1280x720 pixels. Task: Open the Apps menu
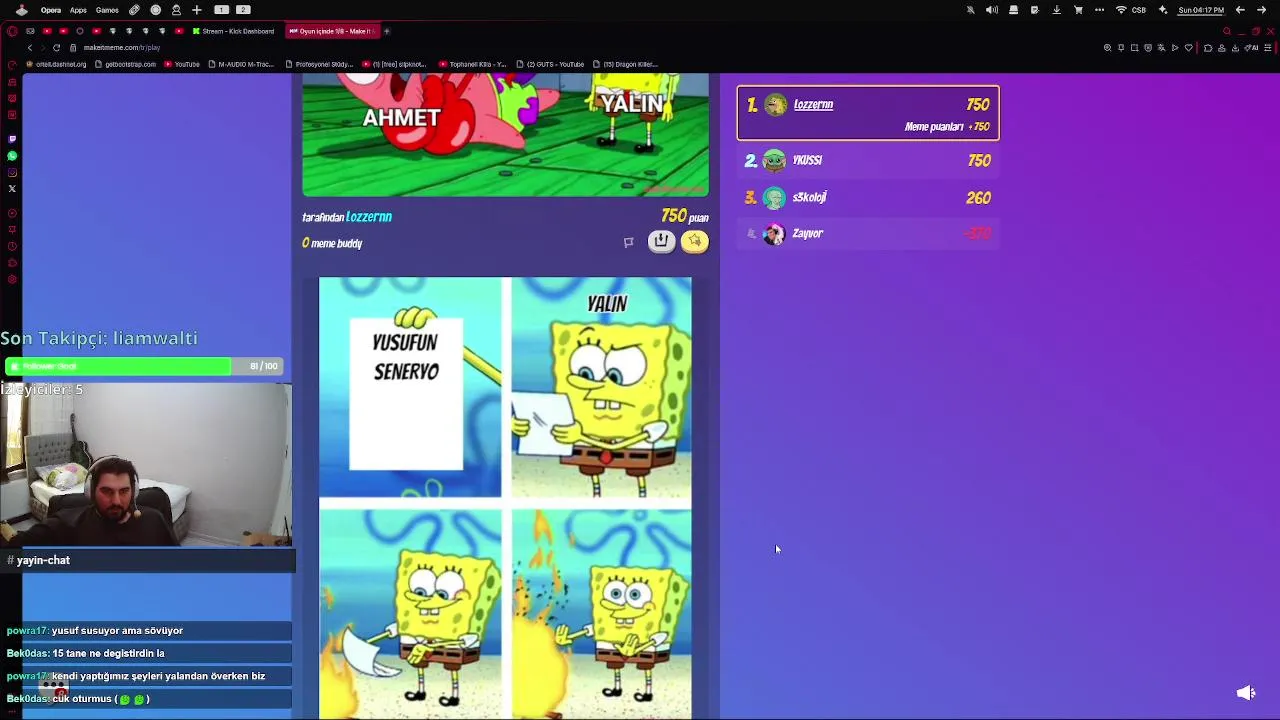tap(78, 10)
